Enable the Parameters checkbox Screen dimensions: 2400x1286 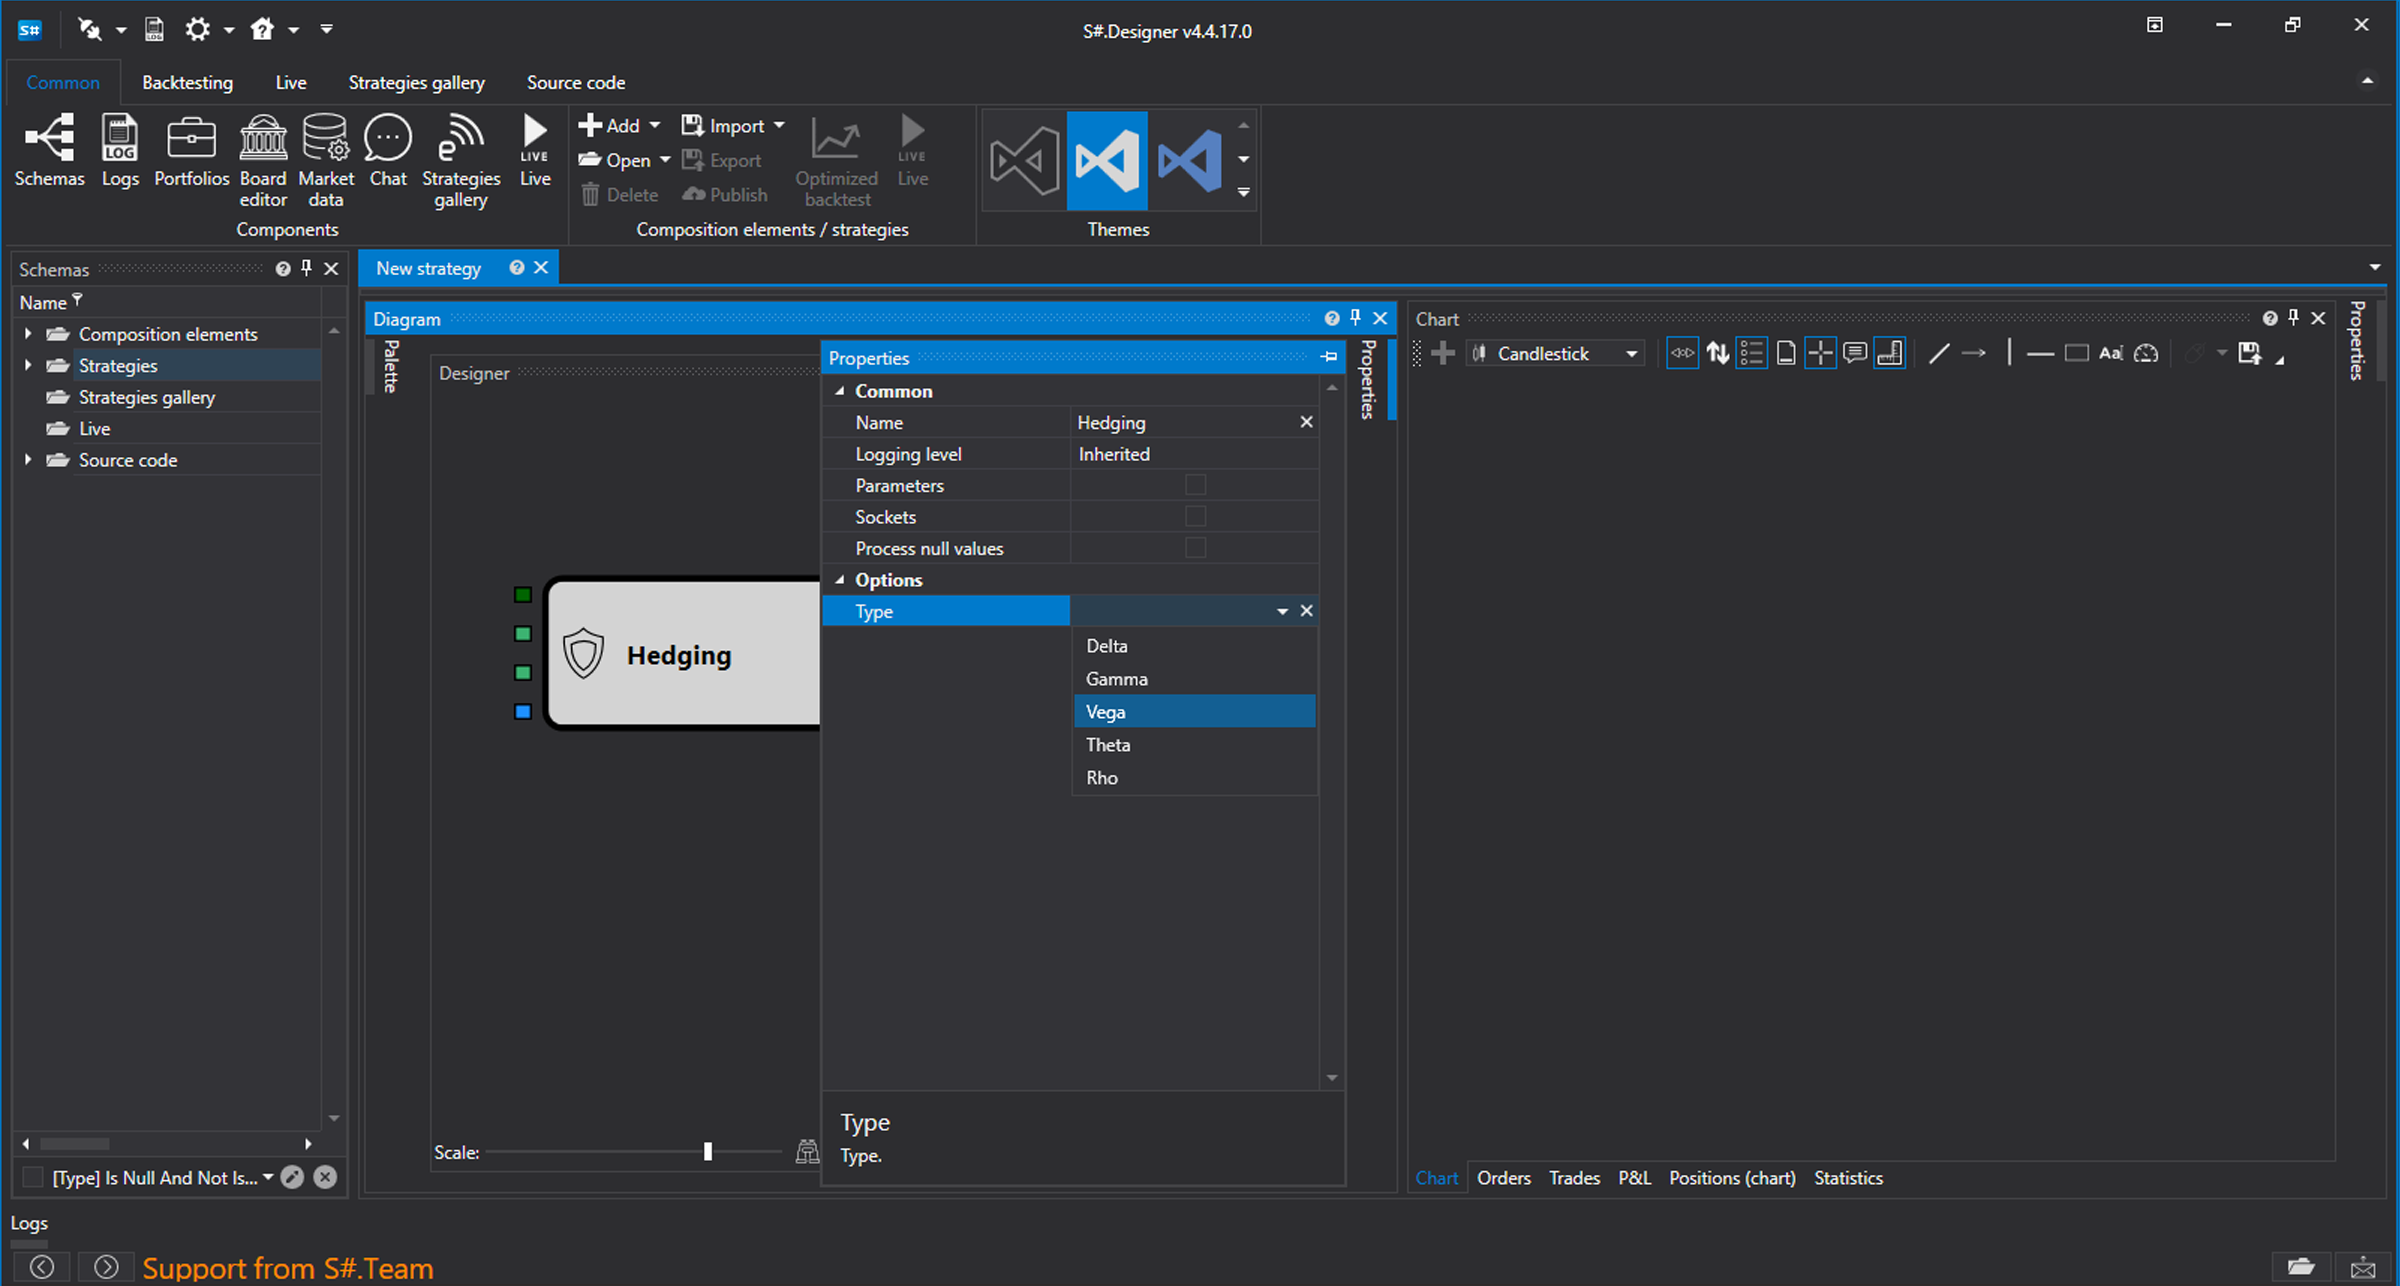1195,485
